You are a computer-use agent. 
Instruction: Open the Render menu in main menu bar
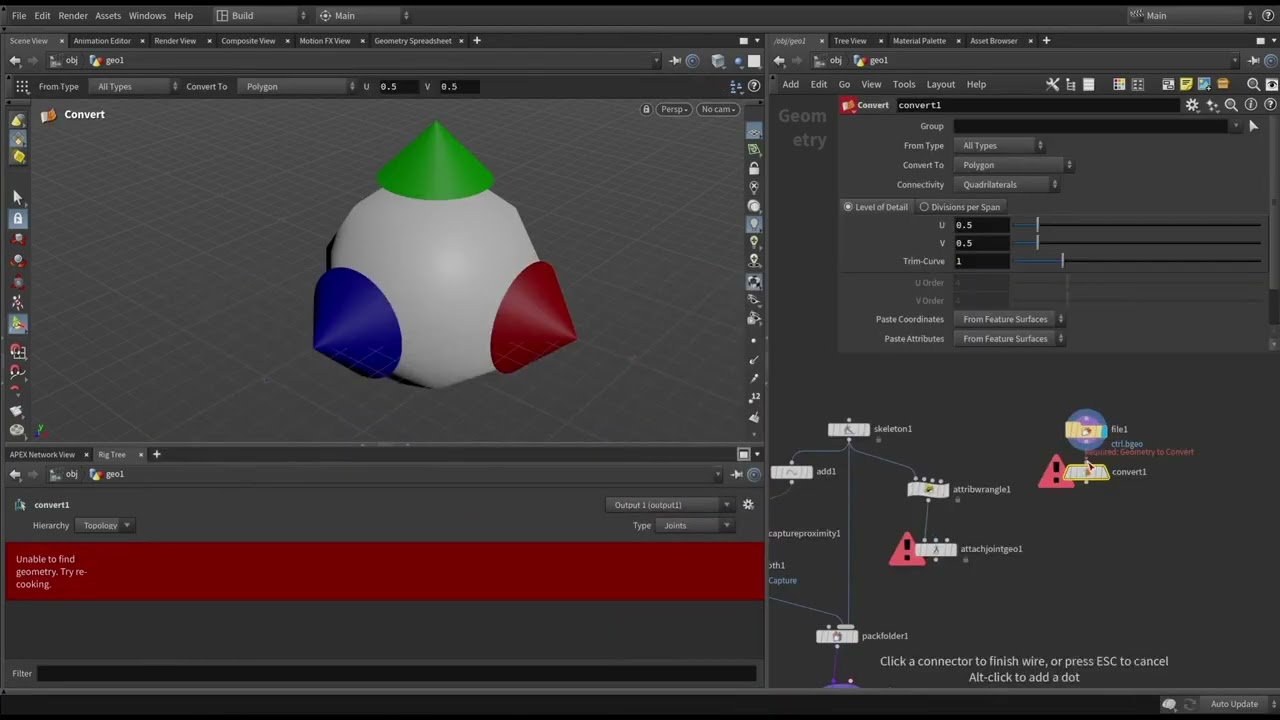tap(73, 16)
